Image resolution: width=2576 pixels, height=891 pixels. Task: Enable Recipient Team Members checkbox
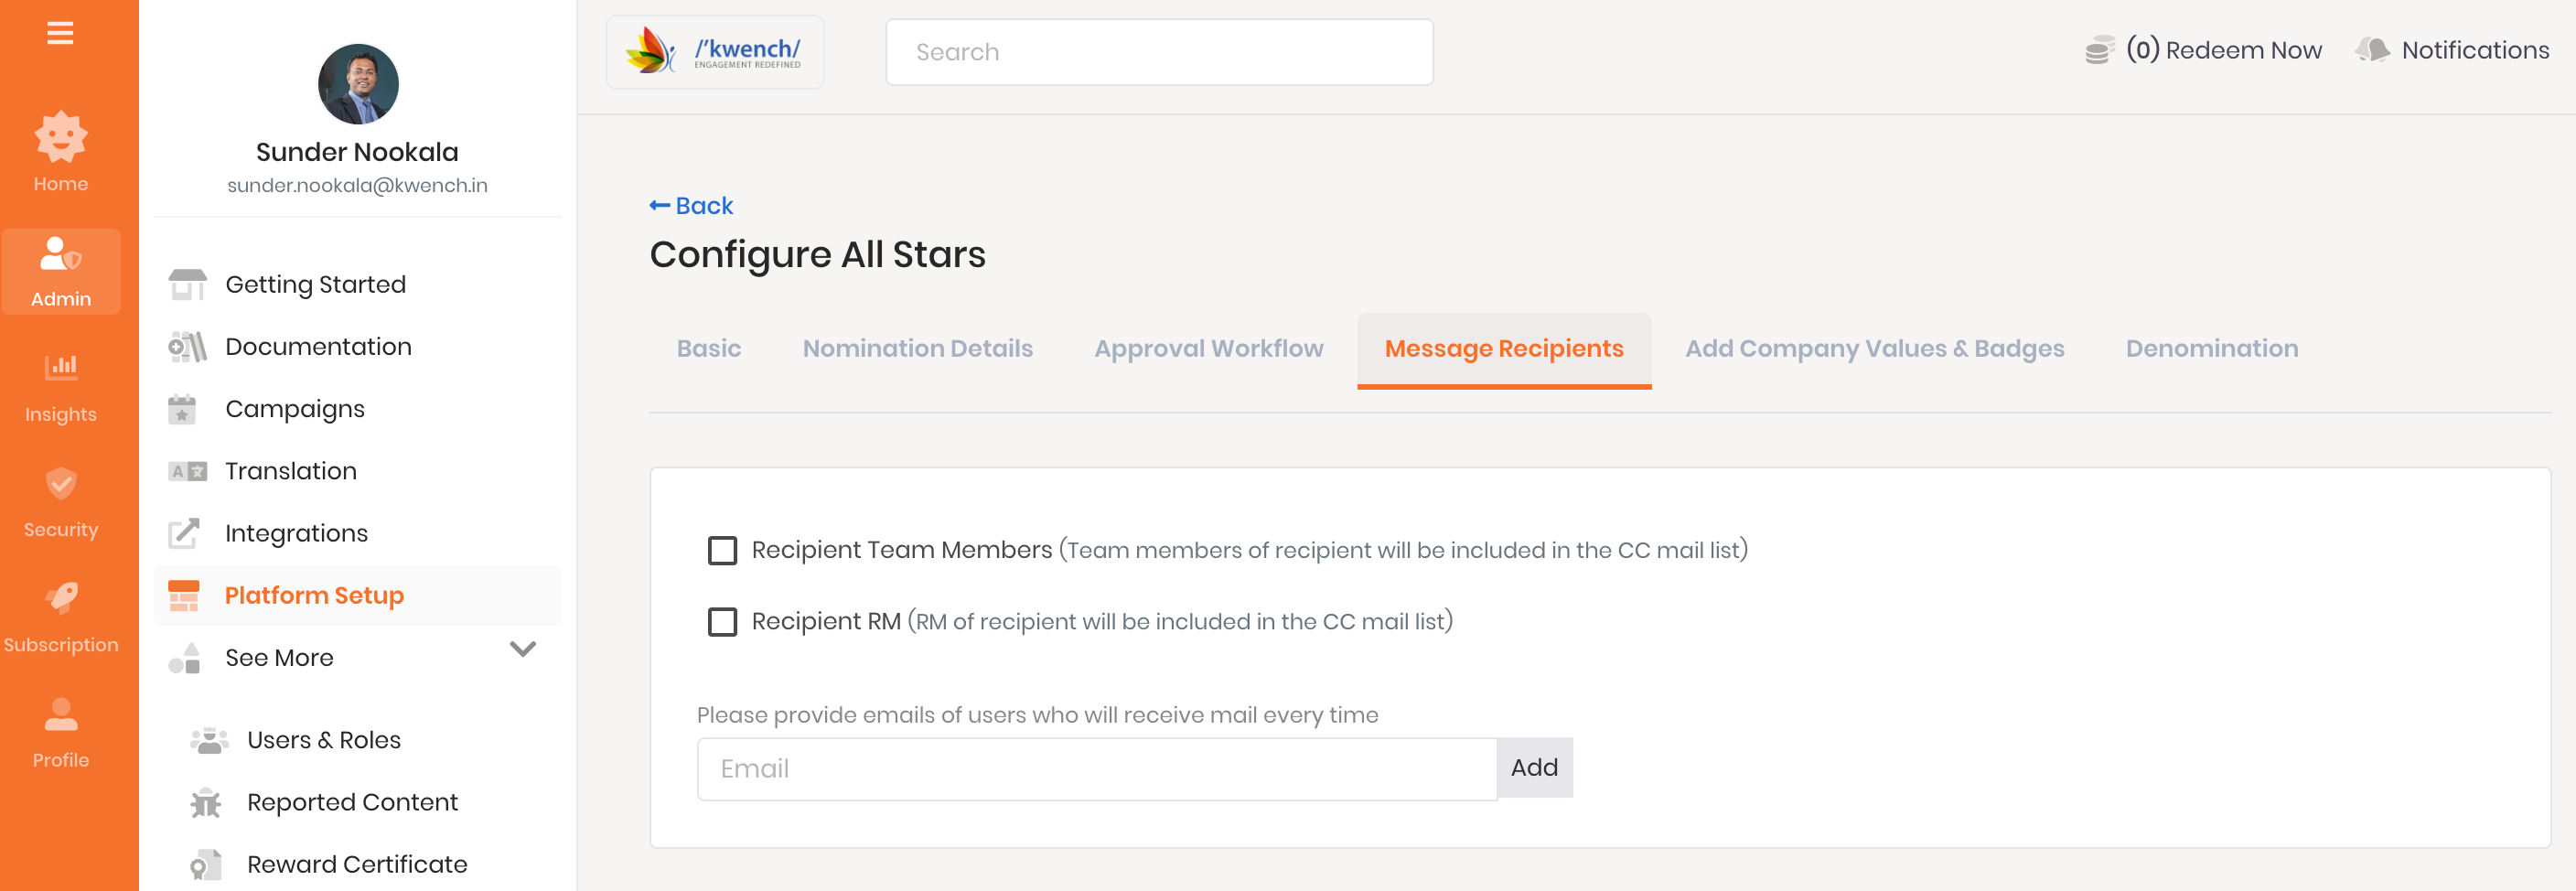point(722,551)
